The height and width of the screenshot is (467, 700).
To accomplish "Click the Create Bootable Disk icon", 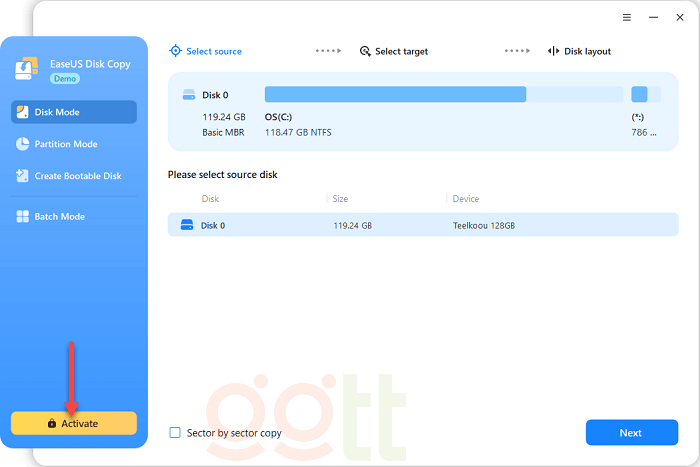I will 24,176.
